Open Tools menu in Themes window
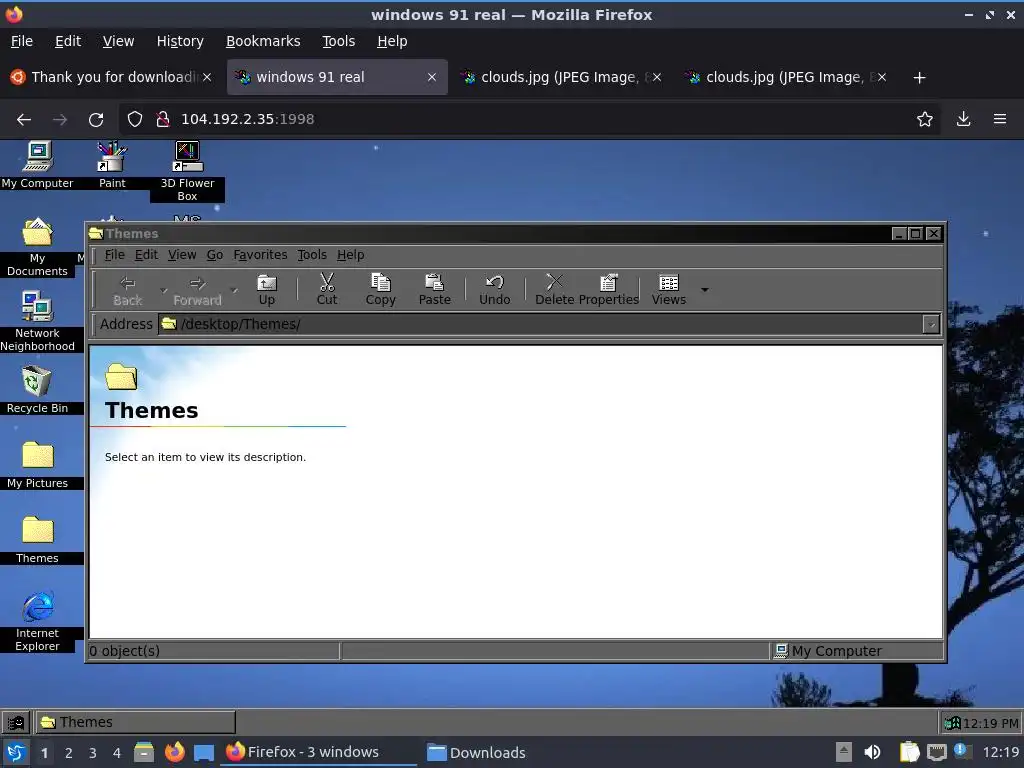The width and height of the screenshot is (1024, 768). (x=312, y=255)
